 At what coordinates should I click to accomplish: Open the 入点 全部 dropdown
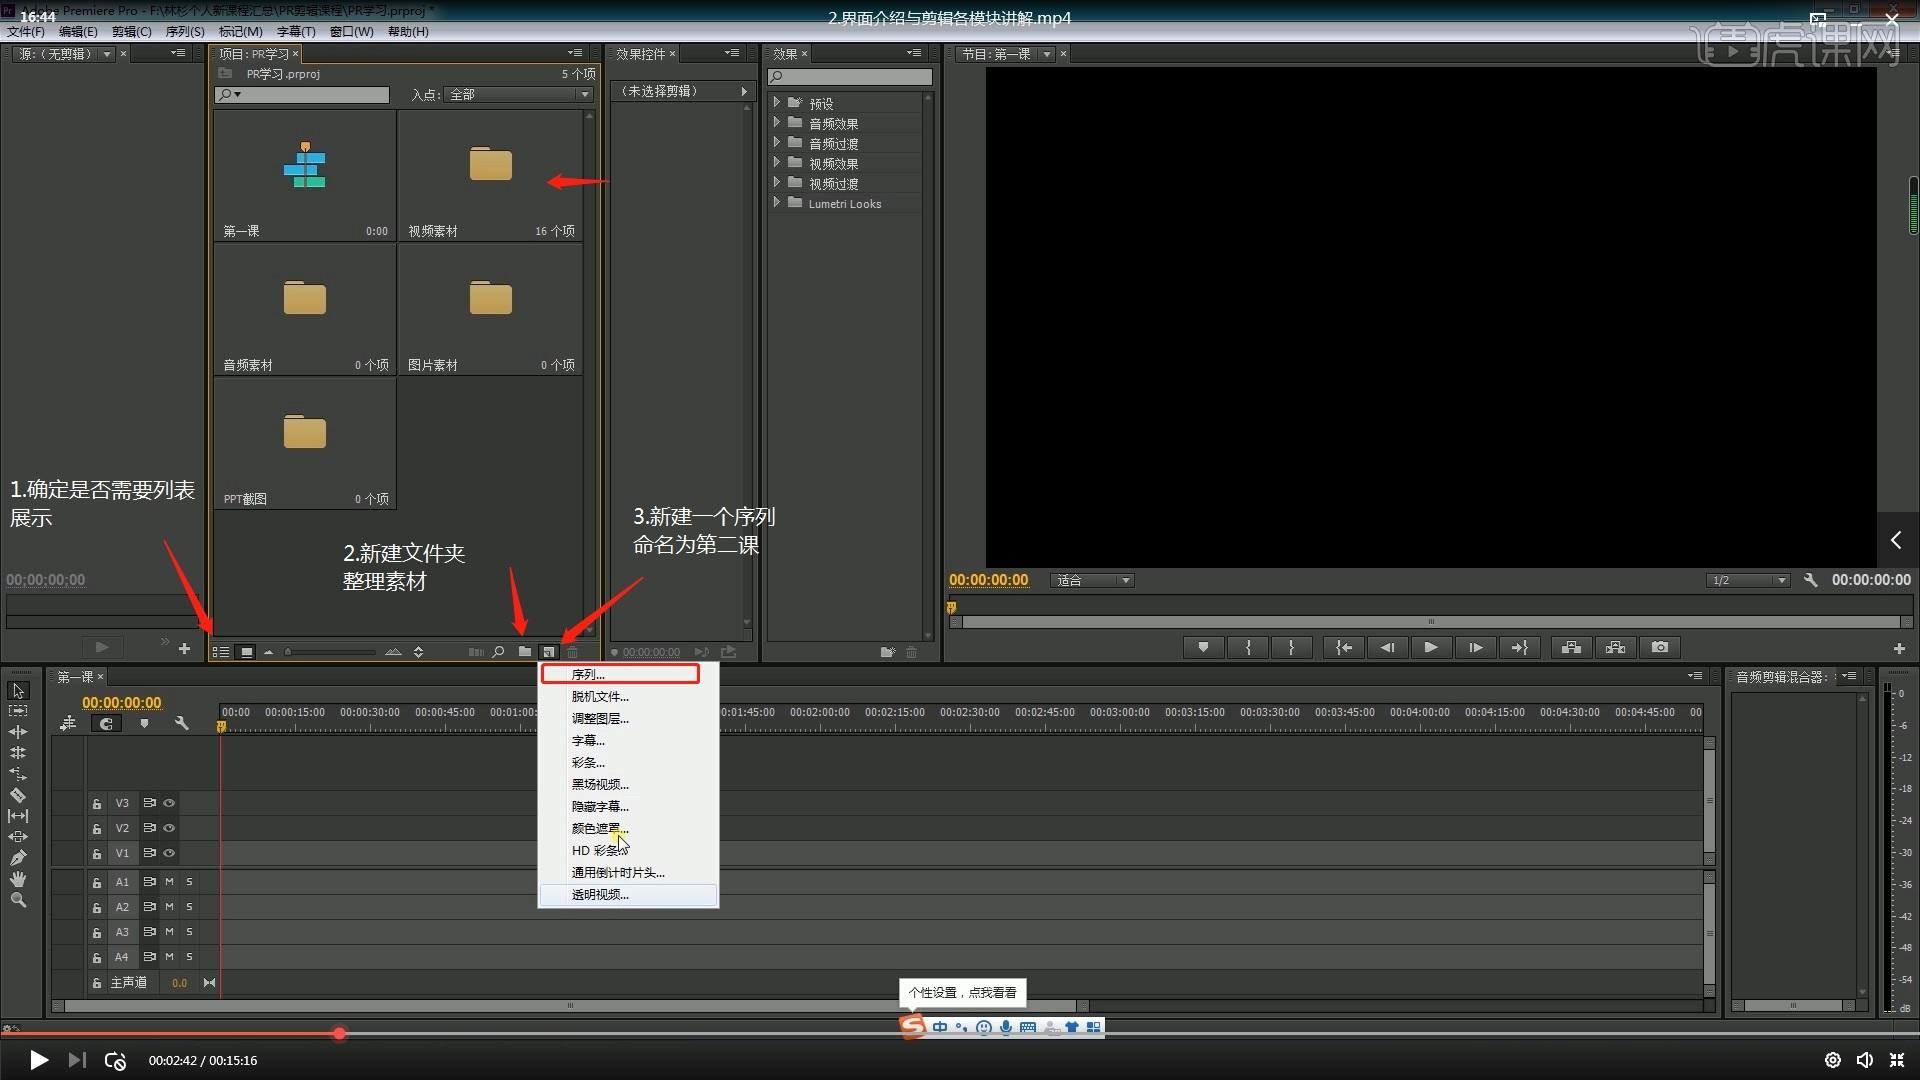[x=519, y=95]
